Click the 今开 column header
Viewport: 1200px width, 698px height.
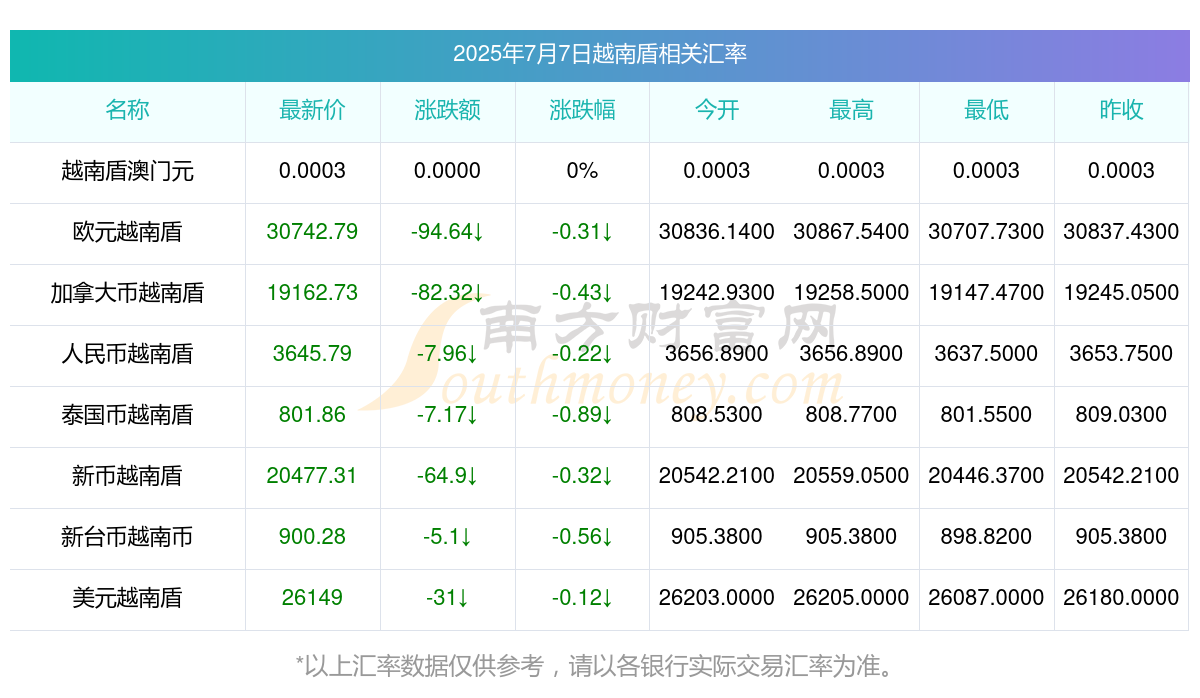coord(717,110)
